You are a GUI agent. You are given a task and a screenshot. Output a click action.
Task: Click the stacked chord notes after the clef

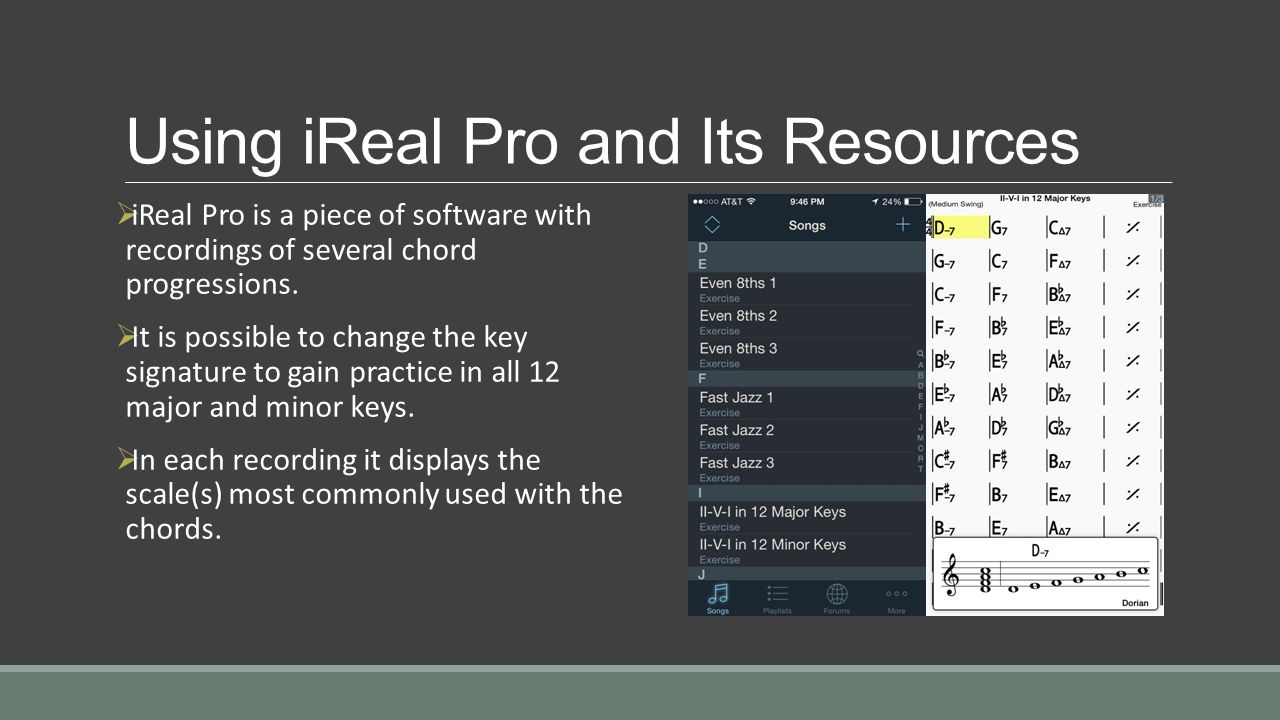coord(985,580)
